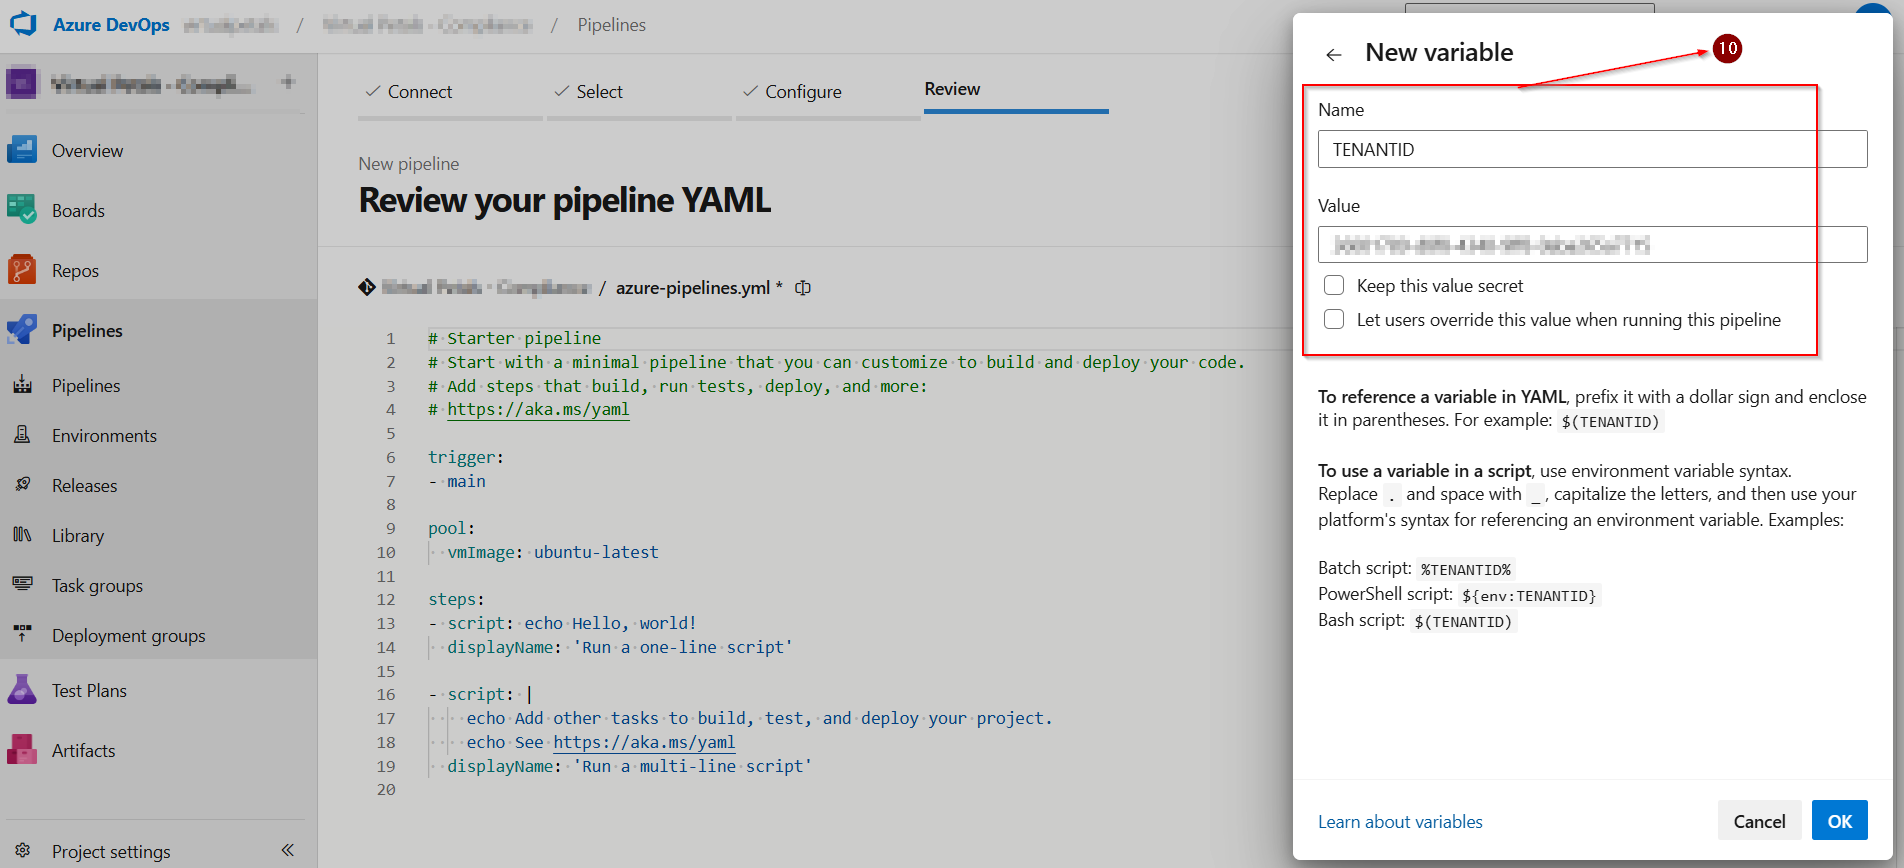Open the Task groups icon
The height and width of the screenshot is (868, 1904).
[22, 585]
